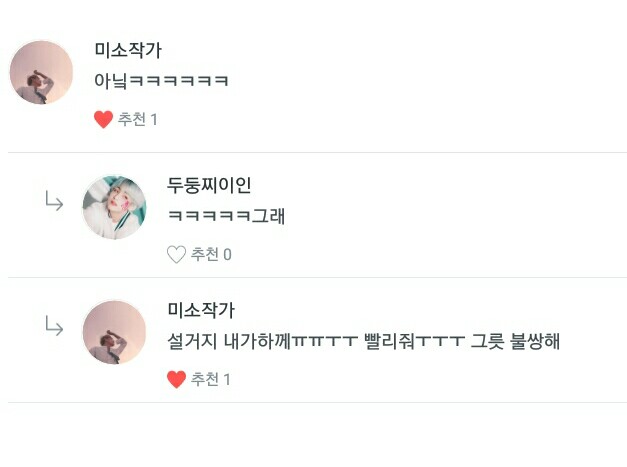This screenshot has width=627, height=467.
Task: Select the 미소작가 username on the last reply
Action: point(201,310)
